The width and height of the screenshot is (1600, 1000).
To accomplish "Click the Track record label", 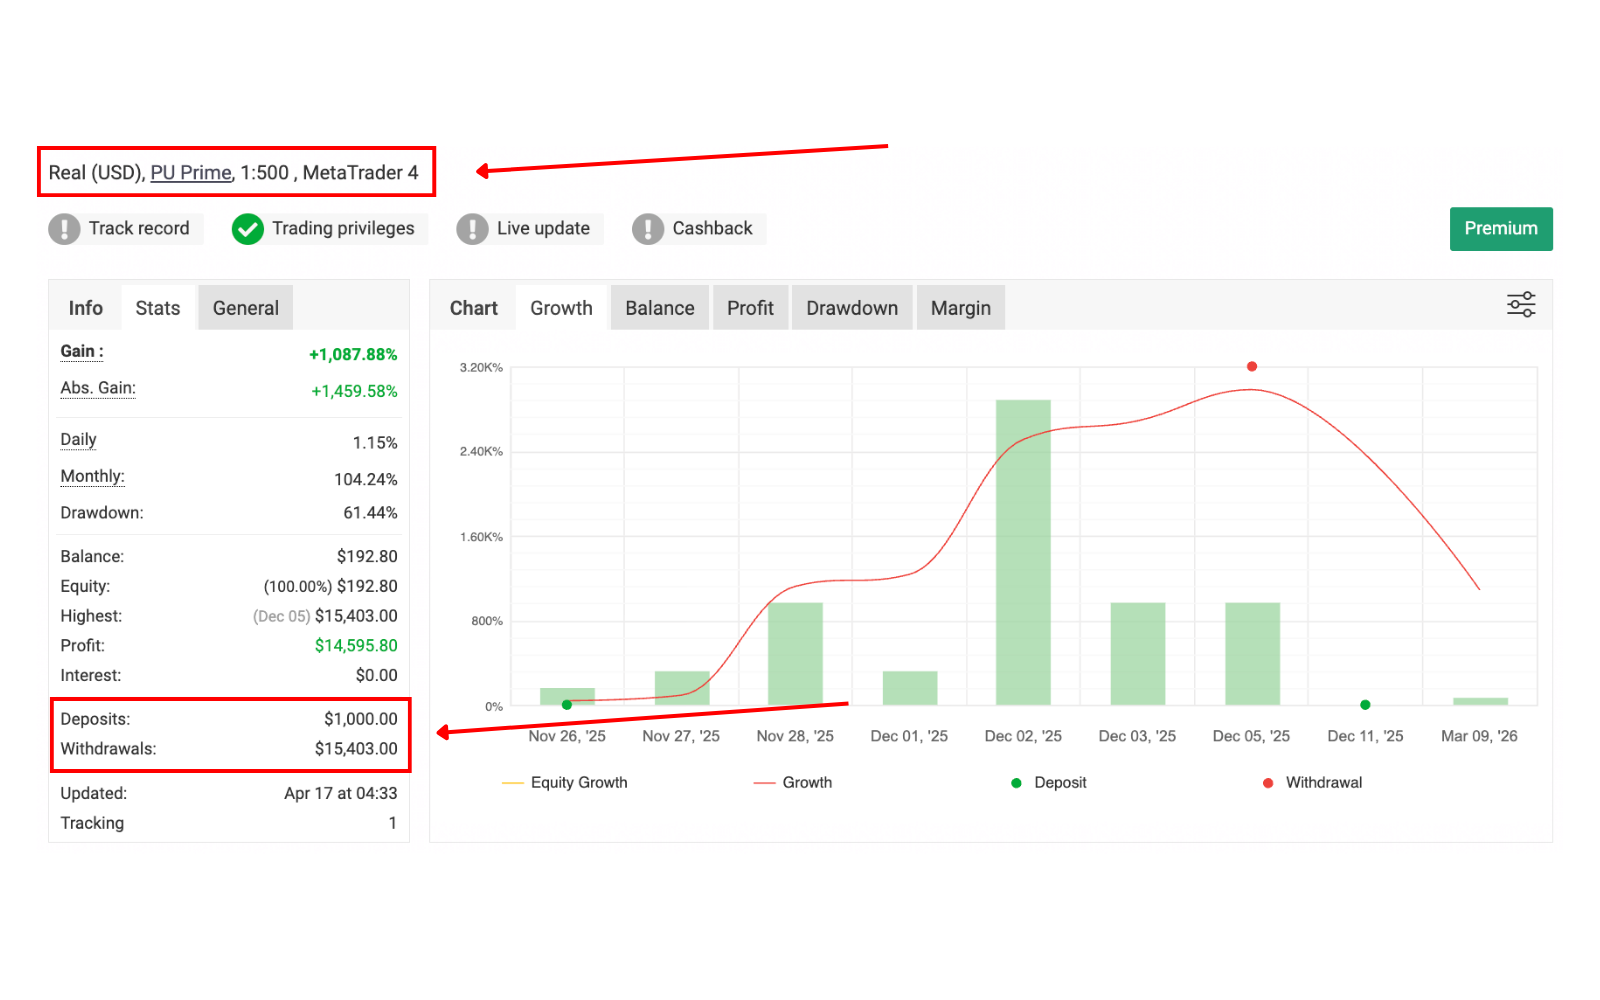I will point(139,228).
